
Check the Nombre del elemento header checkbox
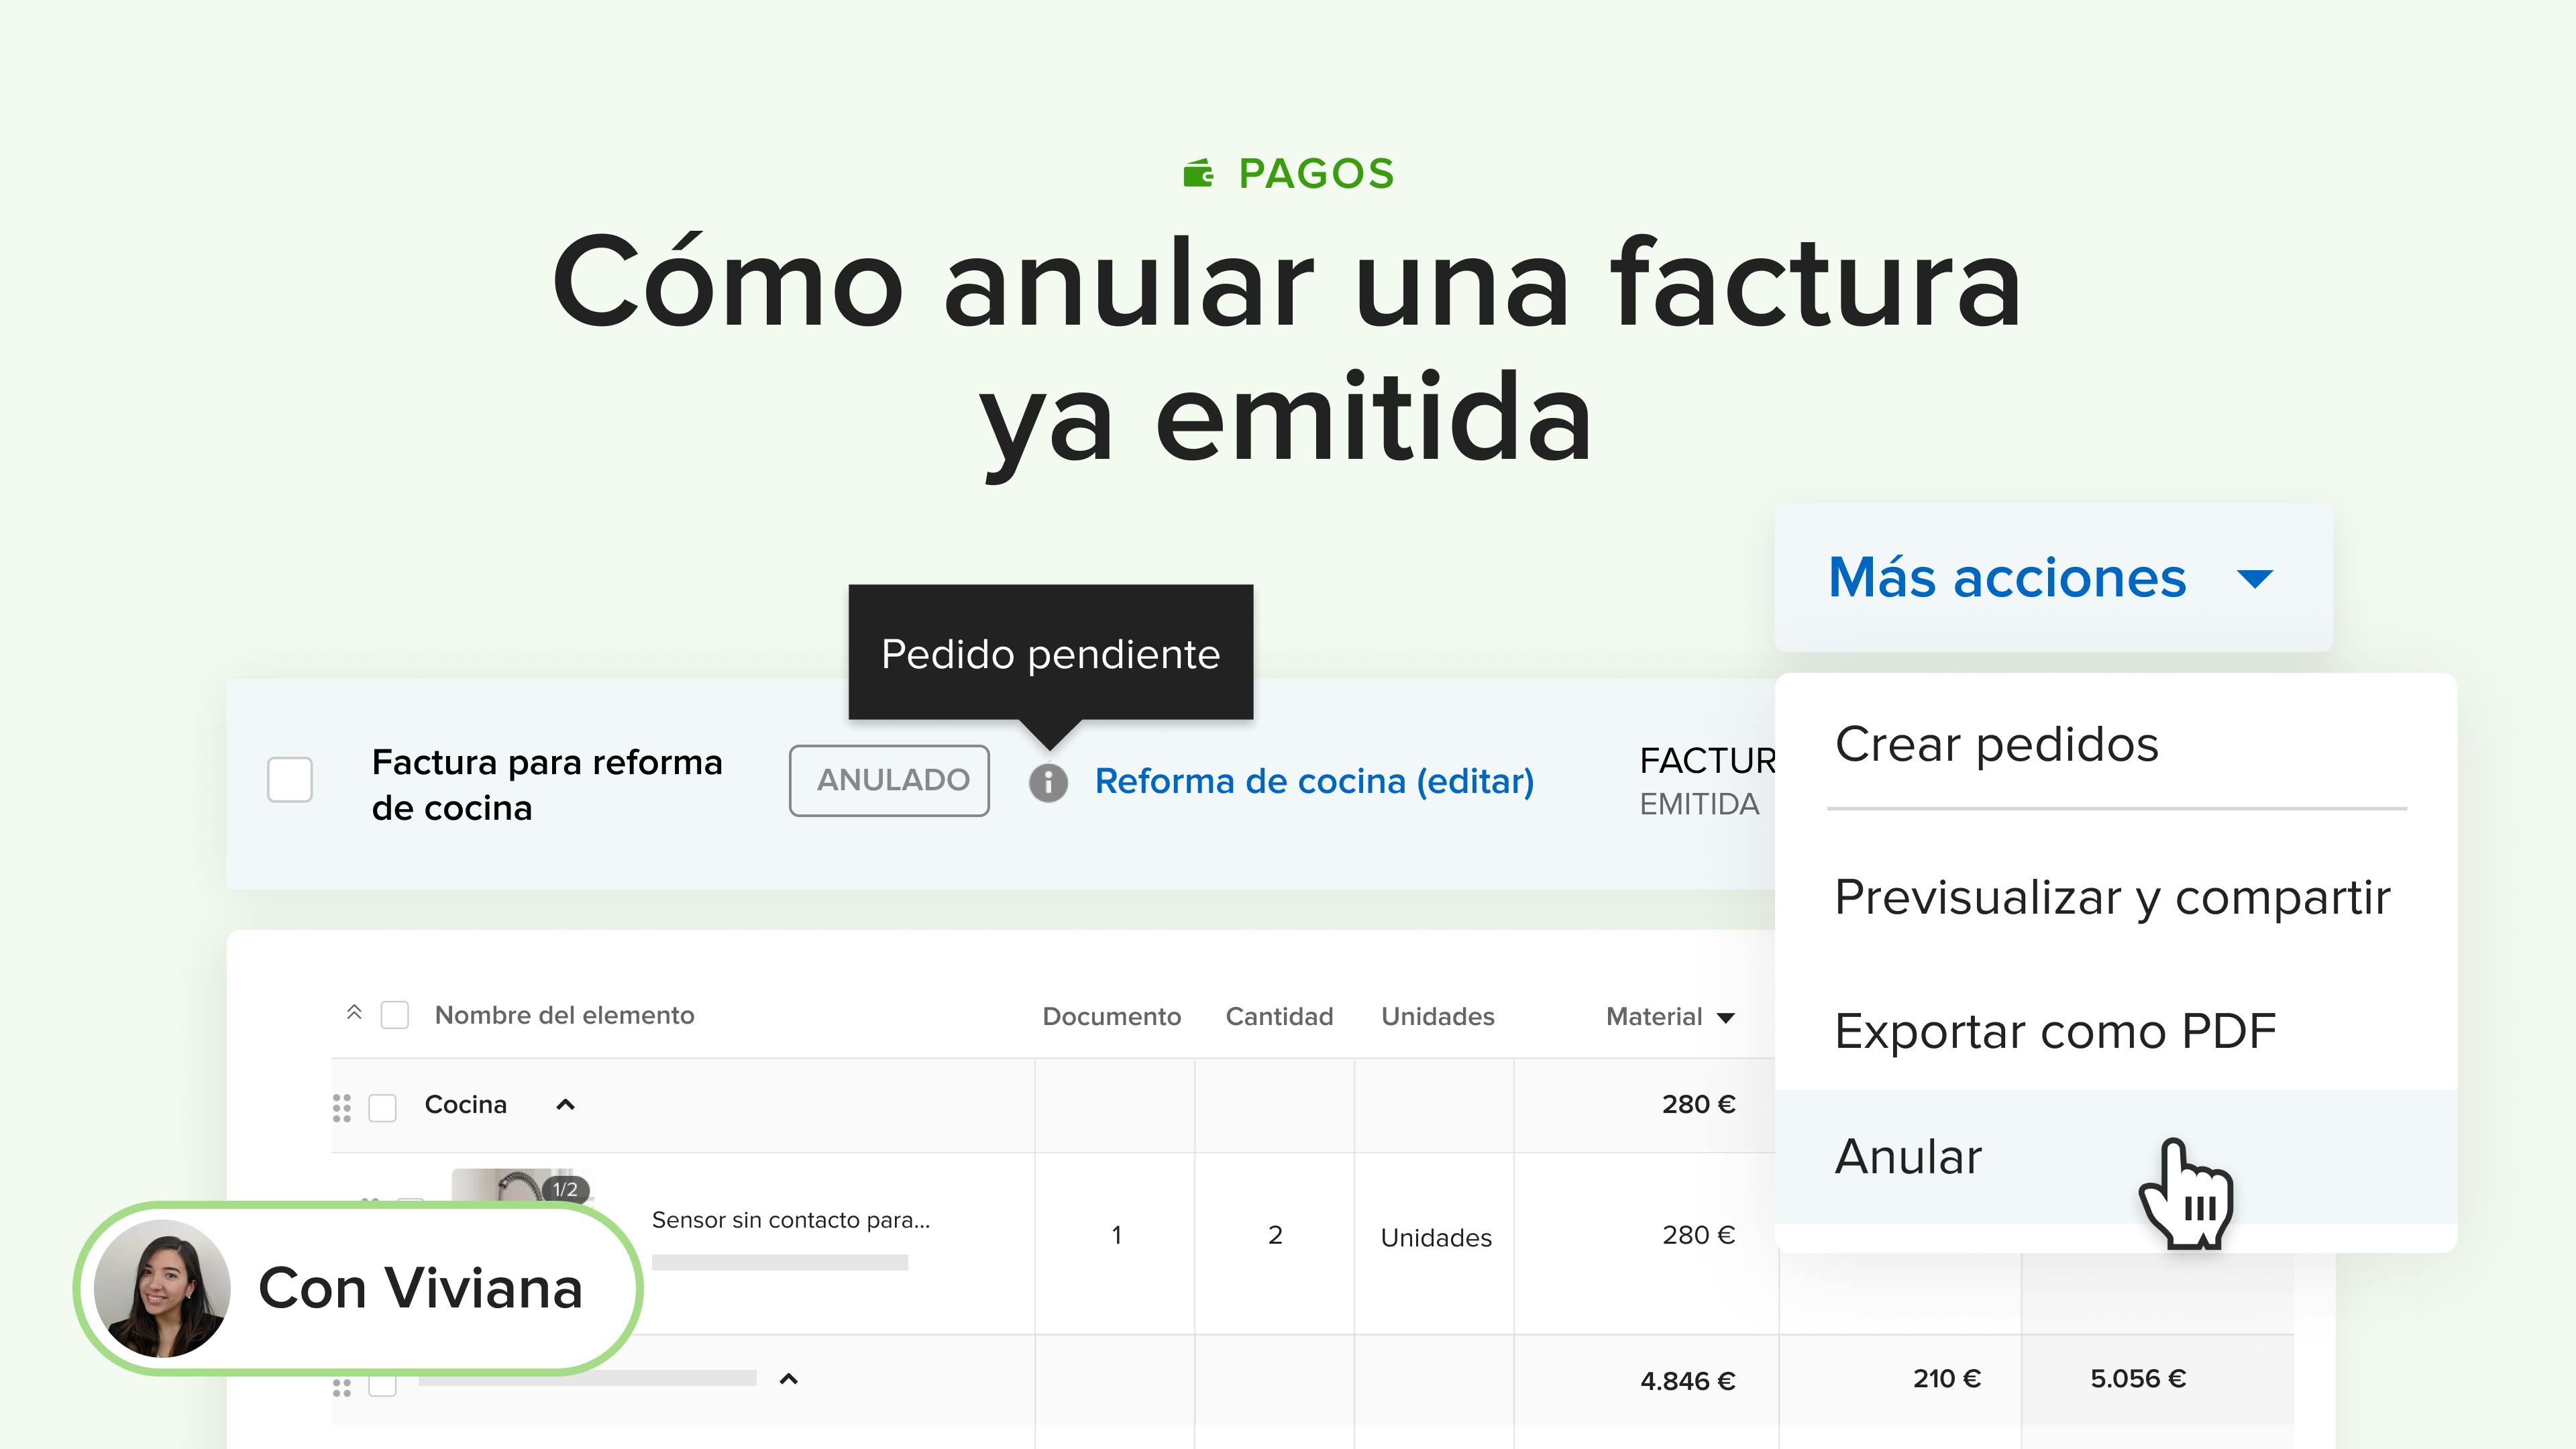tap(395, 1015)
